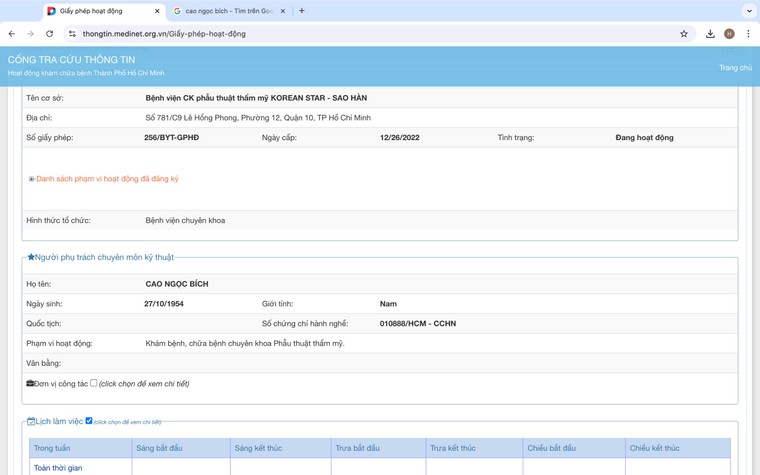Click the browser back arrow
This screenshot has width=760, height=475.
(x=12, y=34)
